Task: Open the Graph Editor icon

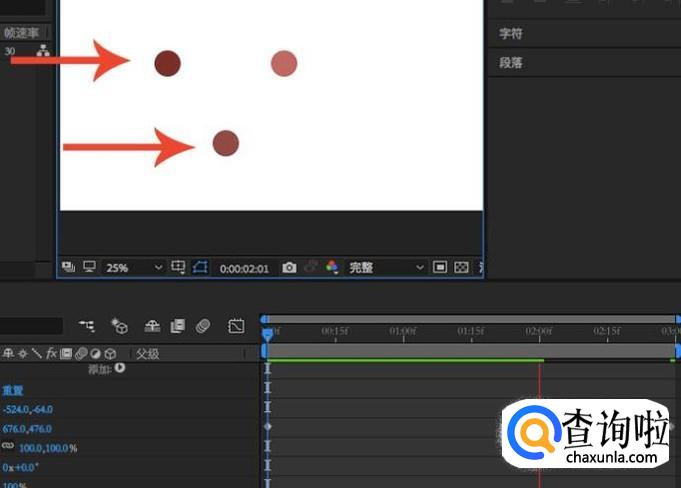Action: pyautogui.click(x=236, y=326)
